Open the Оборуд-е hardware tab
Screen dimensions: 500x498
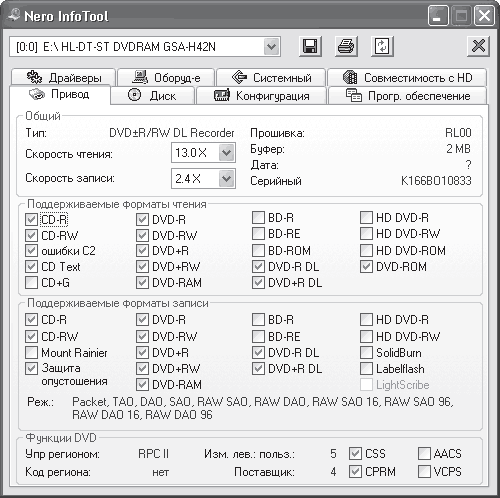[x=166, y=78]
